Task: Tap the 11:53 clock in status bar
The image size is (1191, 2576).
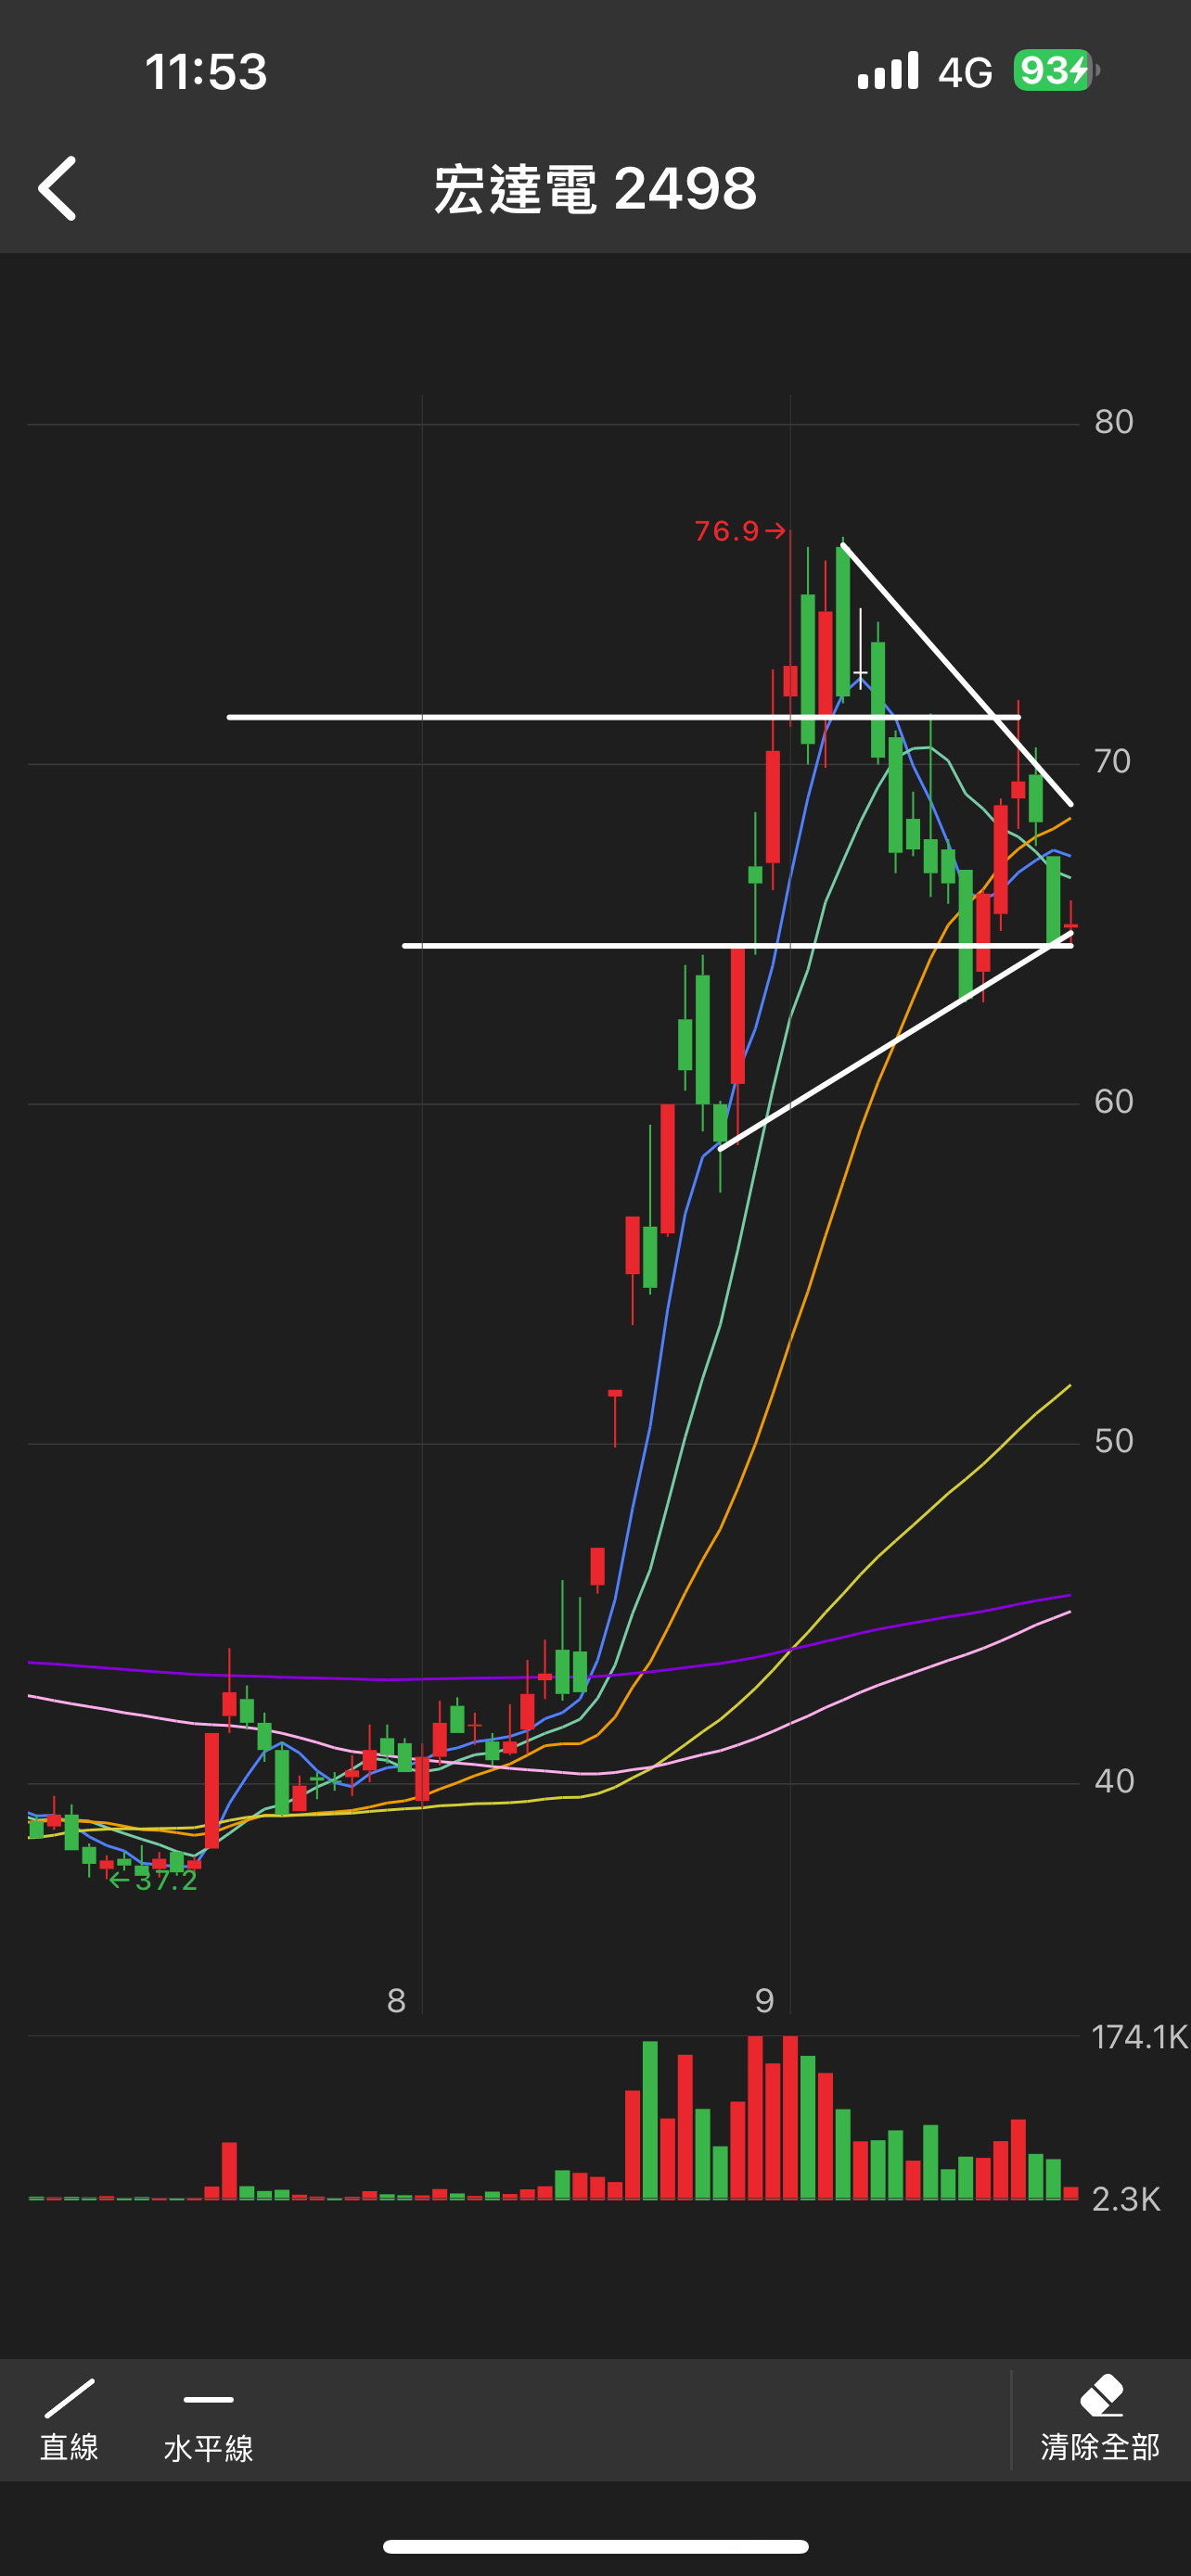Action: point(206,72)
